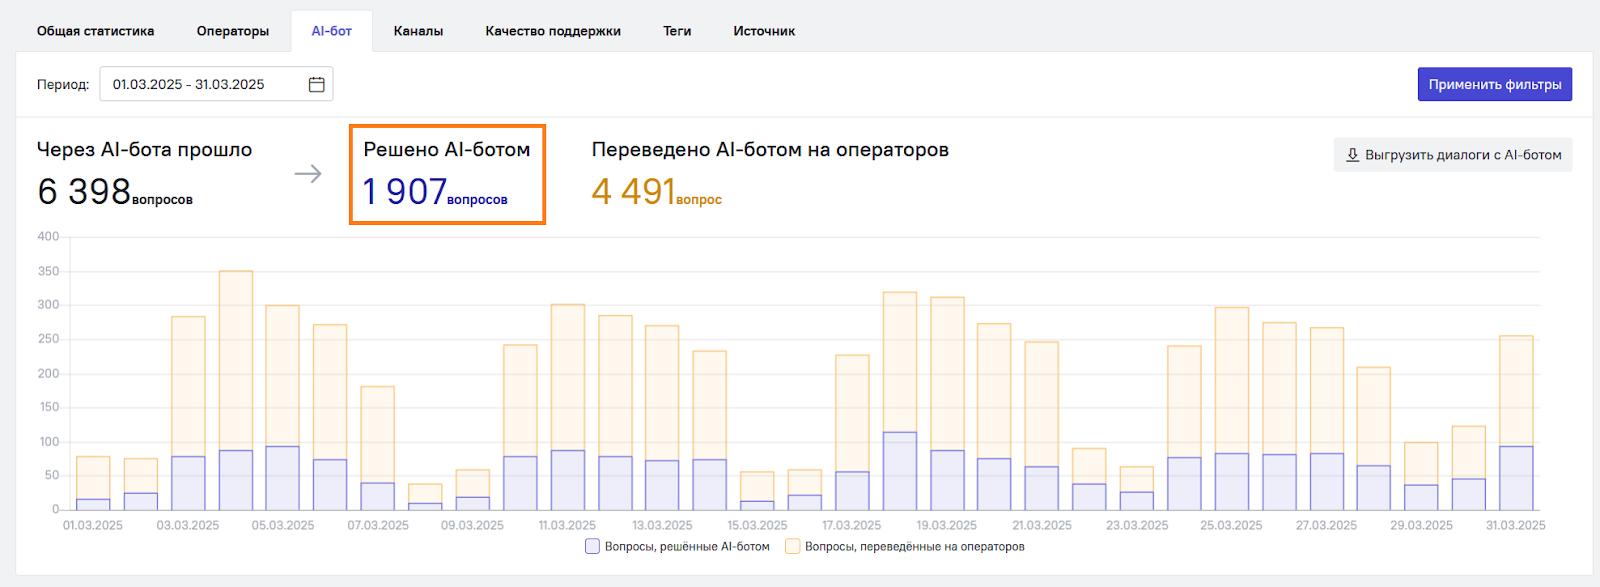The width and height of the screenshot is (1600, 587).
Task: Click y-axis label 400
Action: click(x=48, y=237)
